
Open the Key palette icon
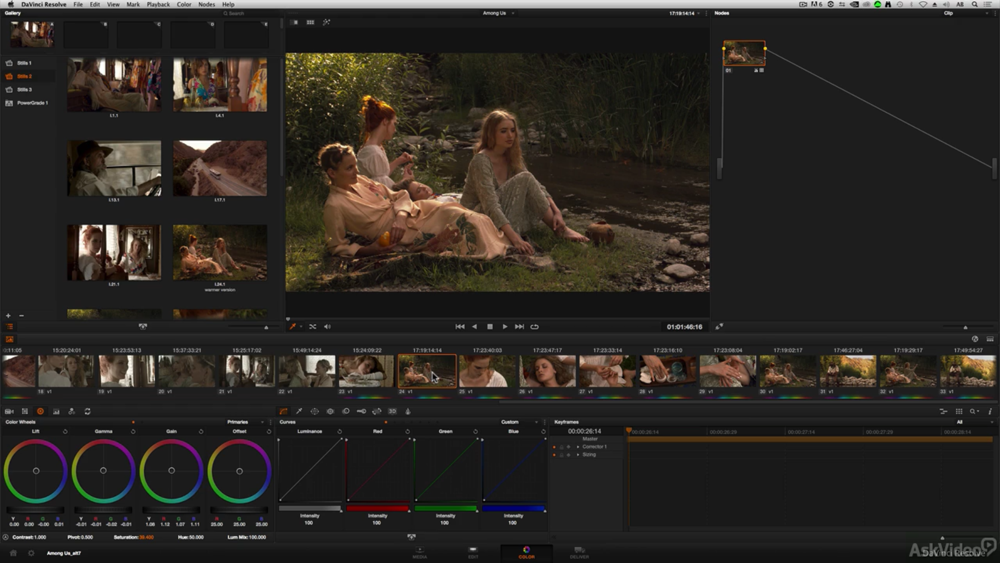click(x=361, y=411)
